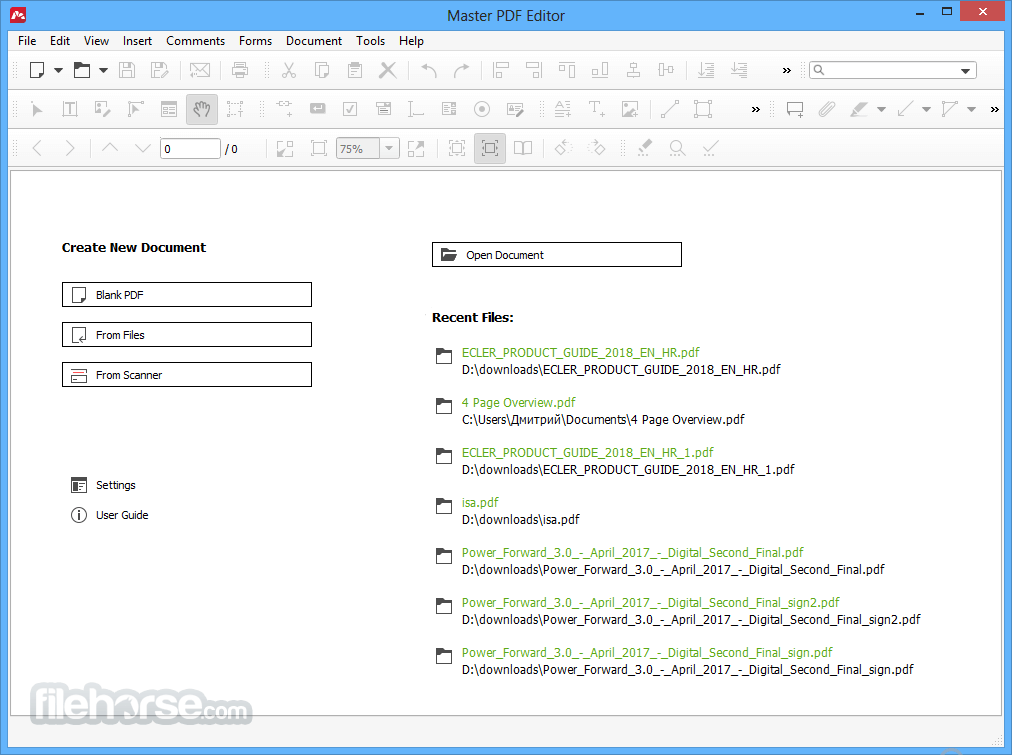Click the Check Box form field icon

click(x=350, y=109)
